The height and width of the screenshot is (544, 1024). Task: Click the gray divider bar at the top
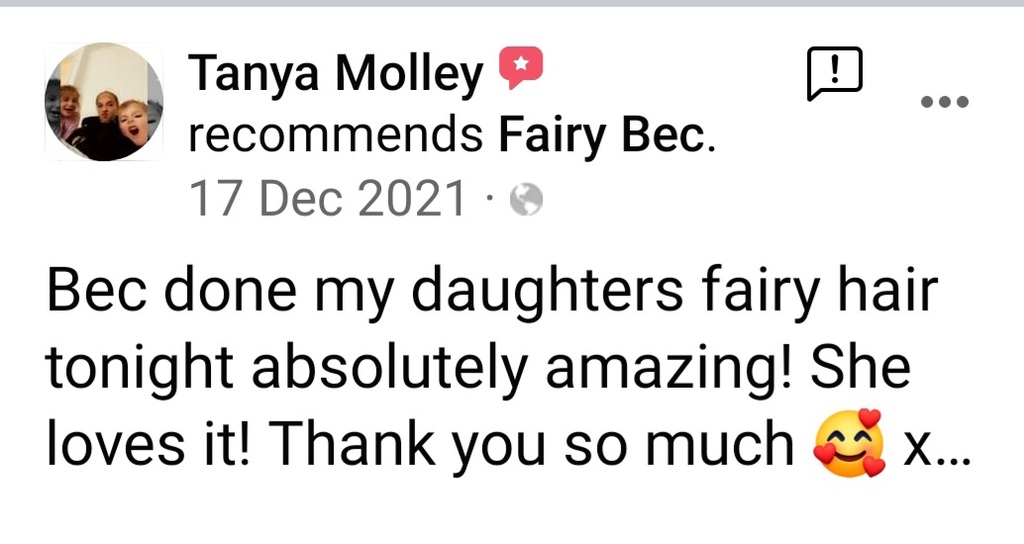512,4
